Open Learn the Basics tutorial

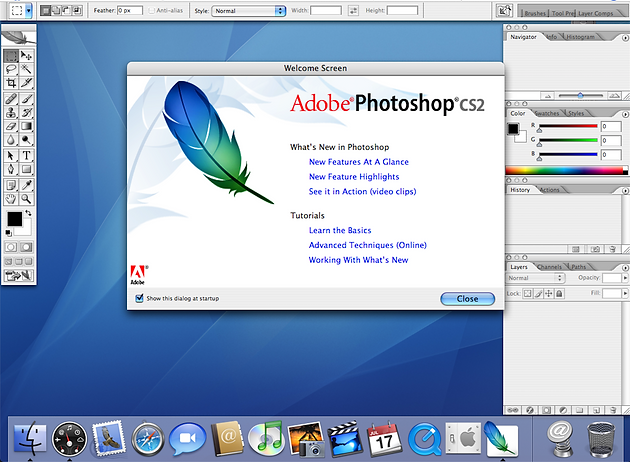click(340, 230)
